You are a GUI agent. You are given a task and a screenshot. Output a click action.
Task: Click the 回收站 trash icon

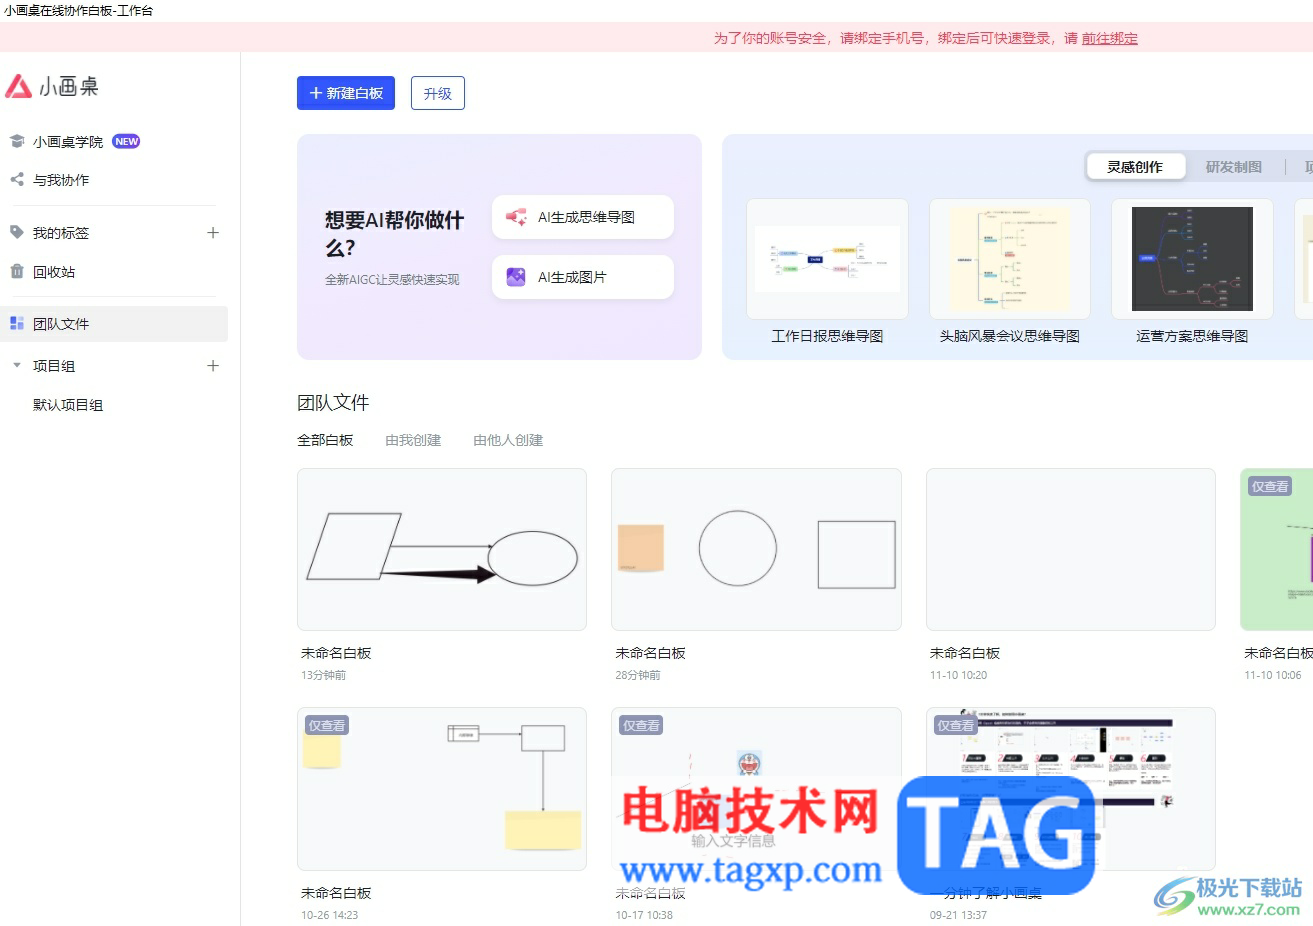point(17,271)
